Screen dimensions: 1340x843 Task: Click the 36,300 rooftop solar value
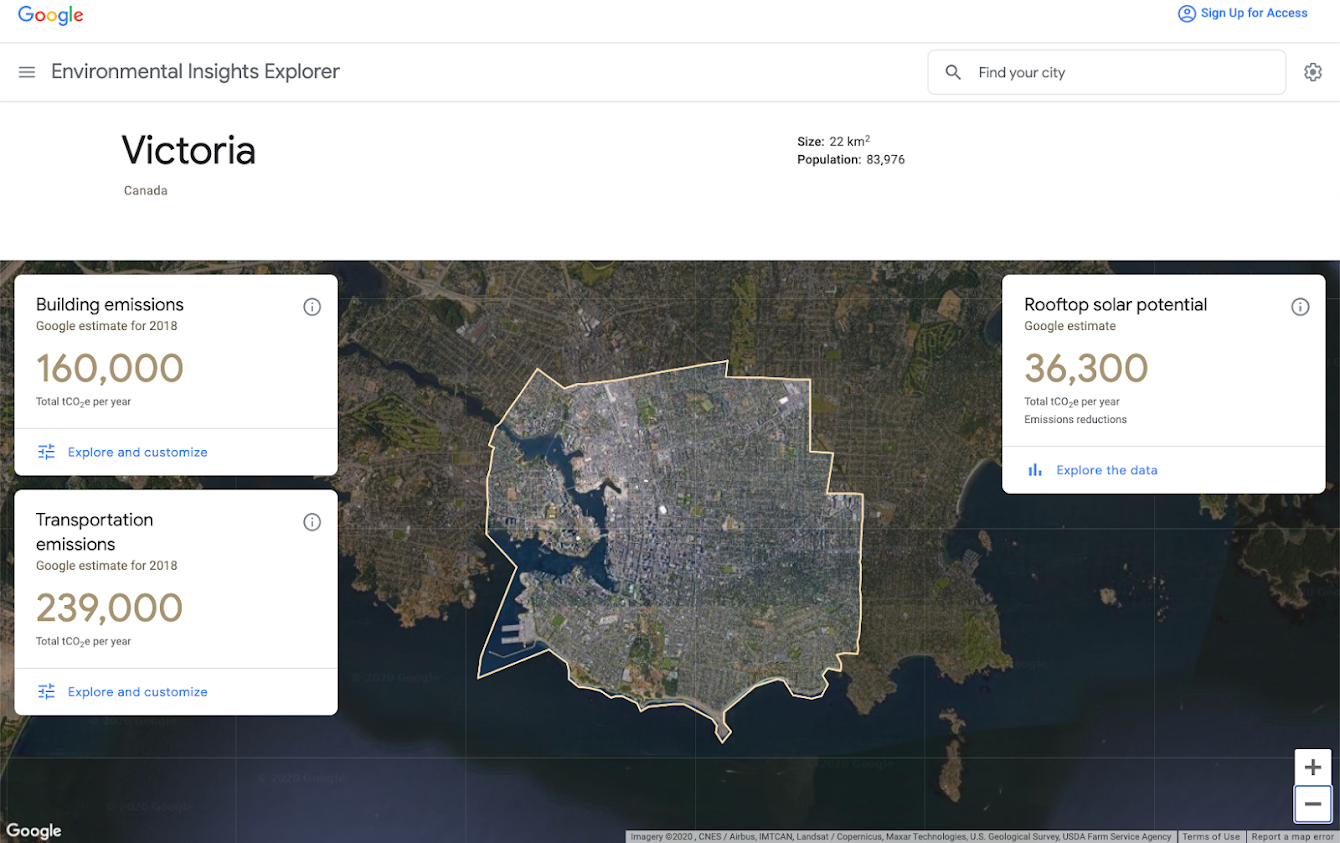coord(1086,368)
